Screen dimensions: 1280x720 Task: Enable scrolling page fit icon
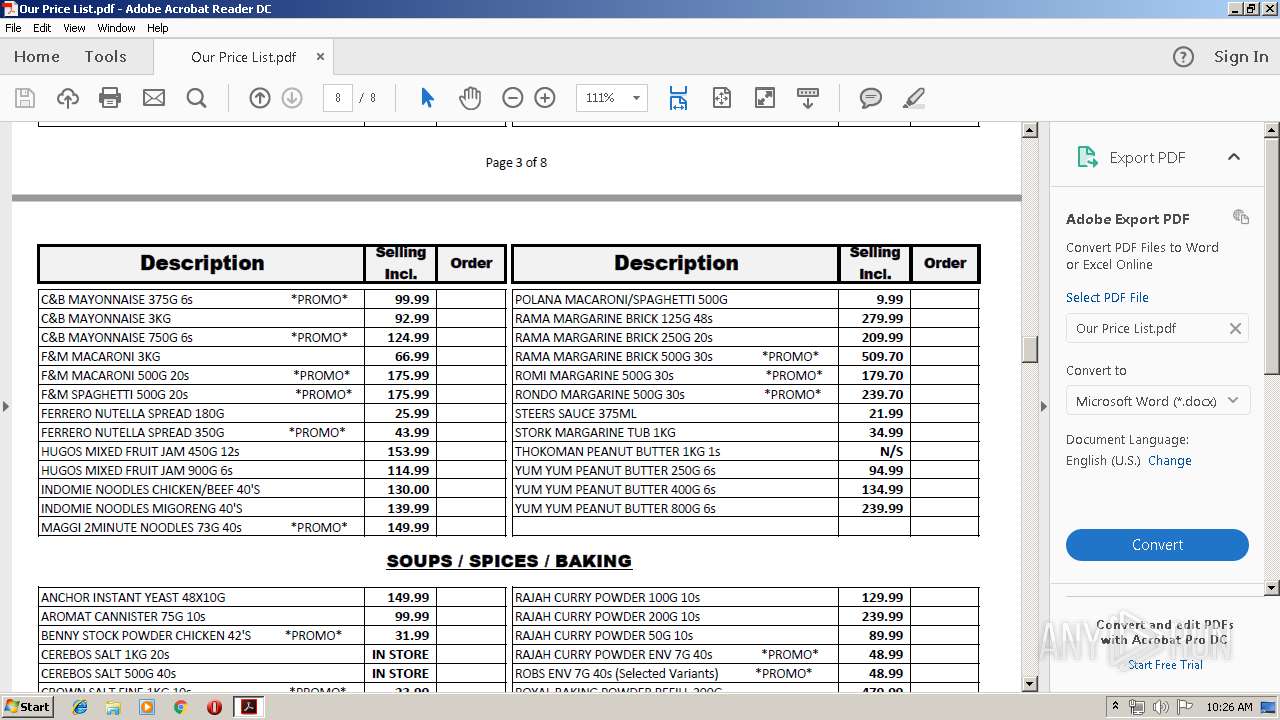(x=679, y=98)
